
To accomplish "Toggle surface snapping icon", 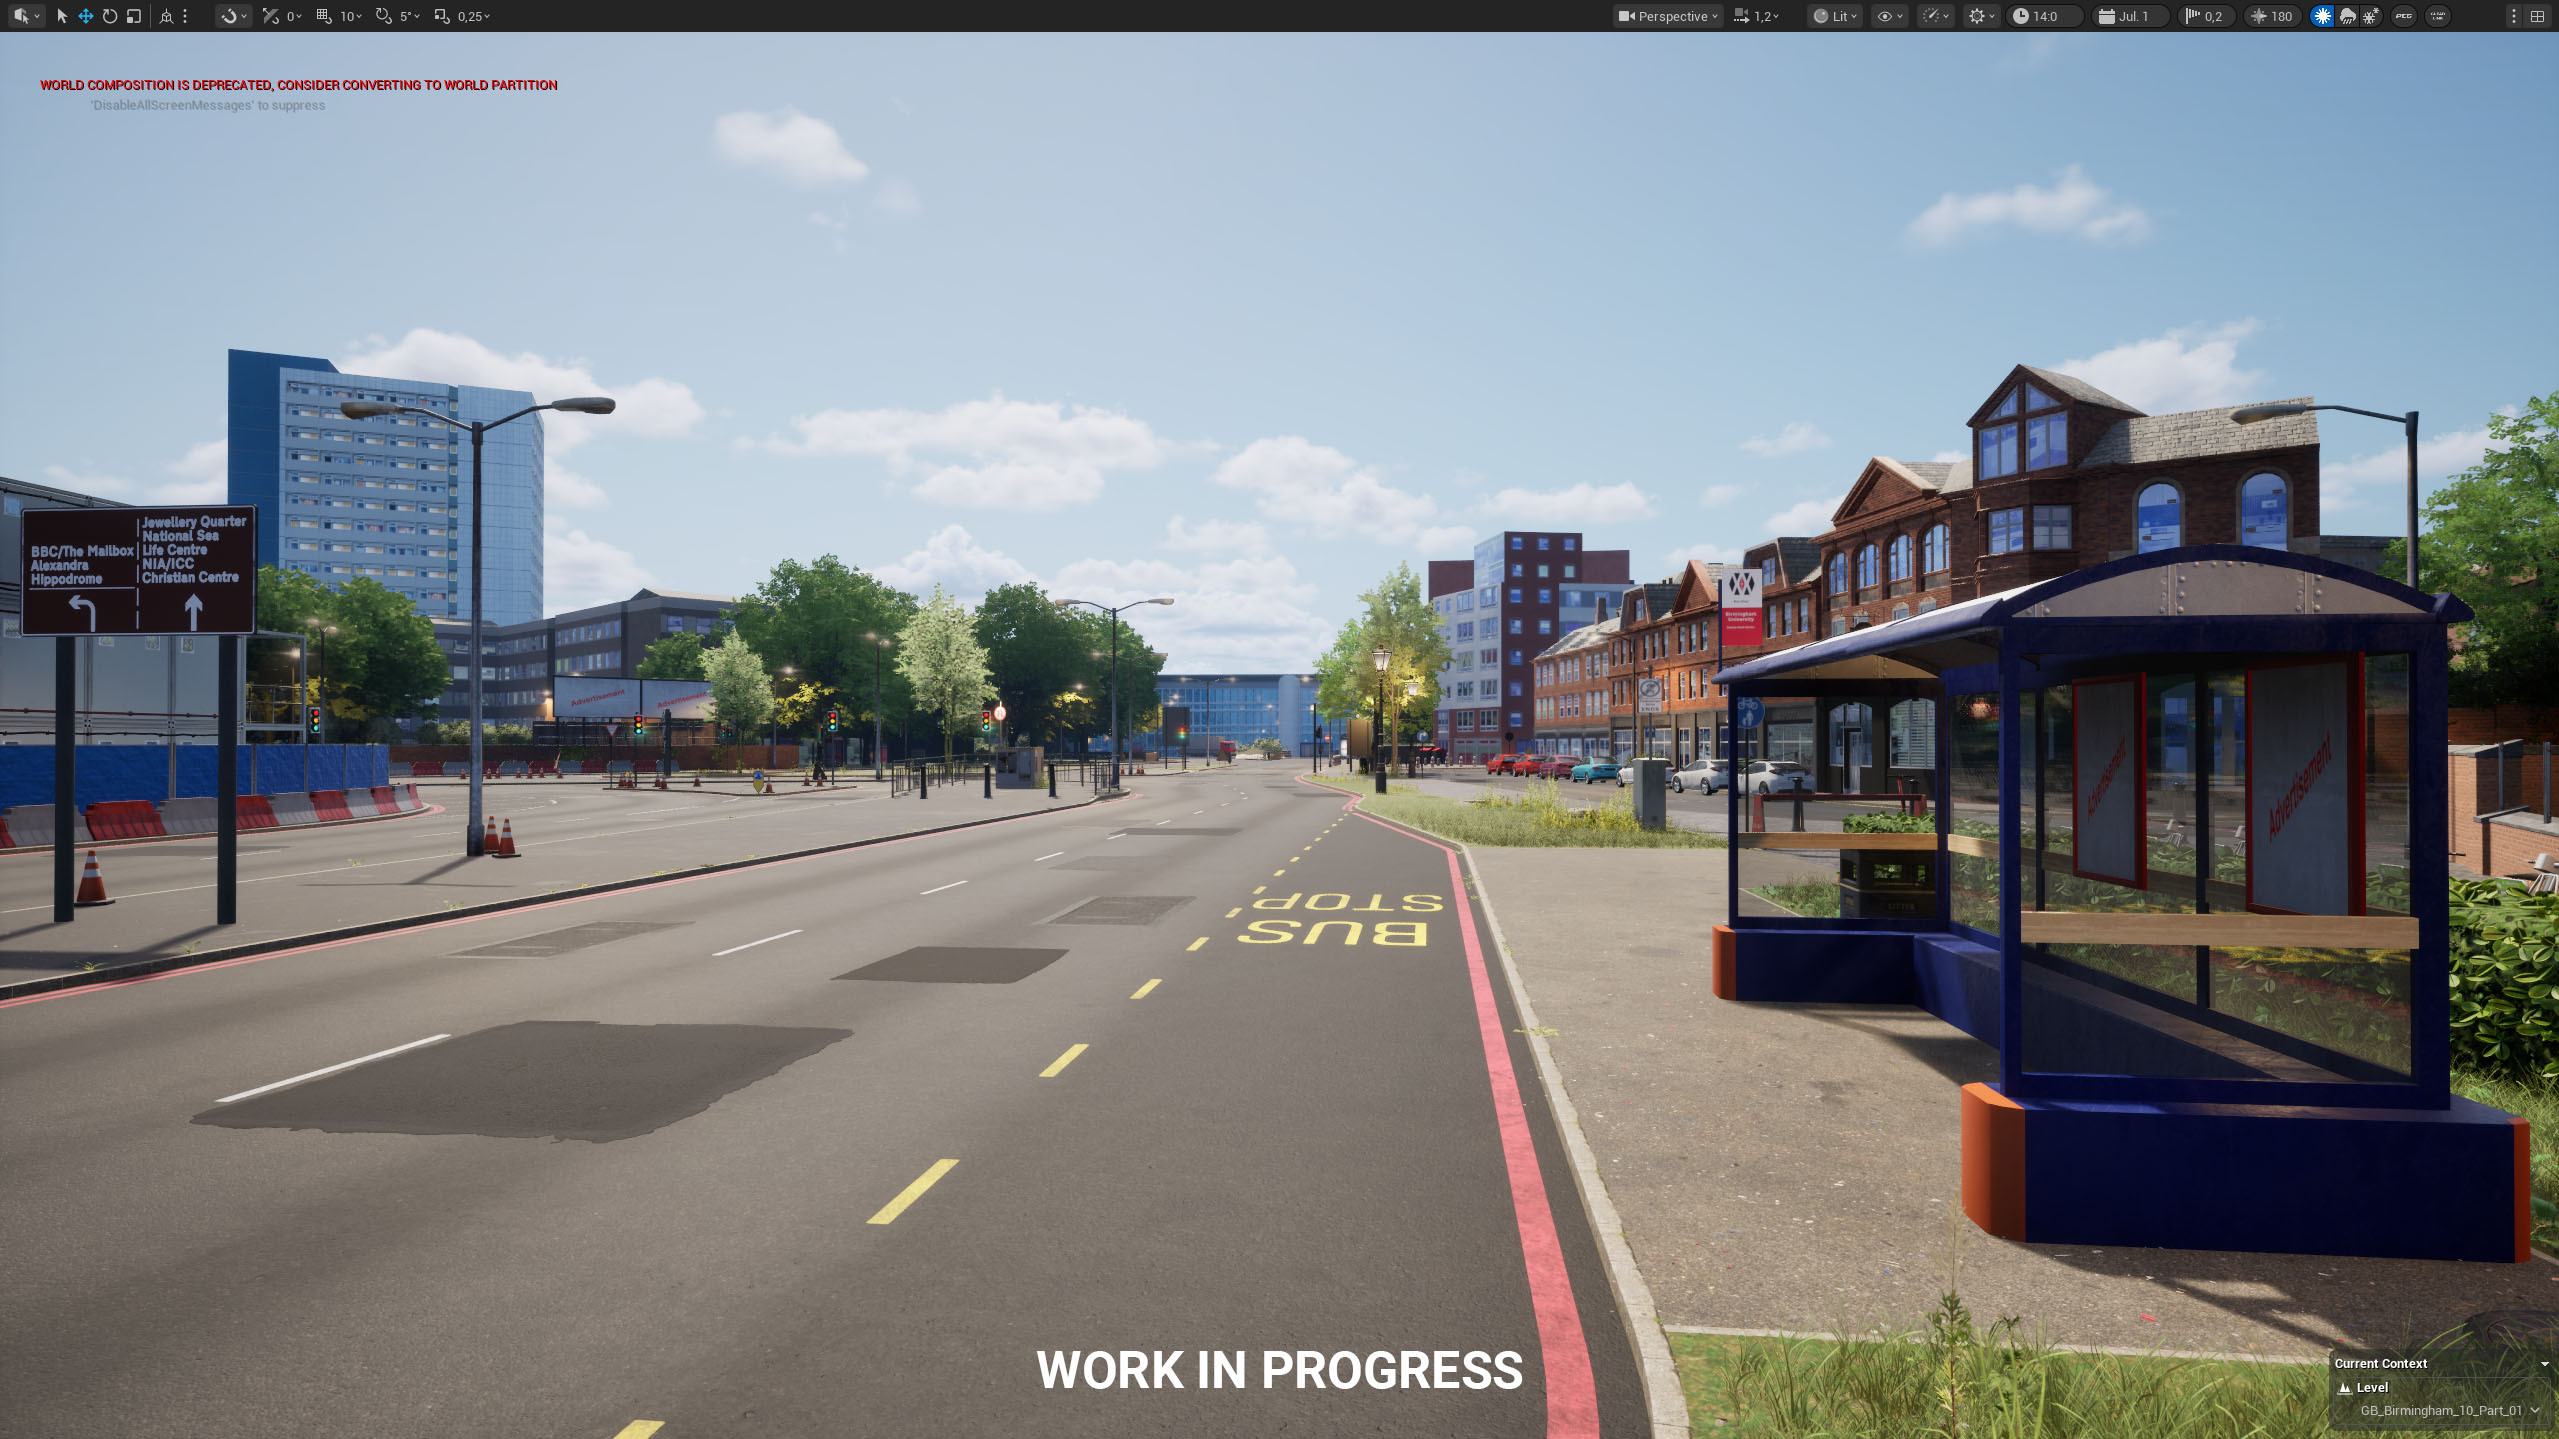I will [270, 16].
